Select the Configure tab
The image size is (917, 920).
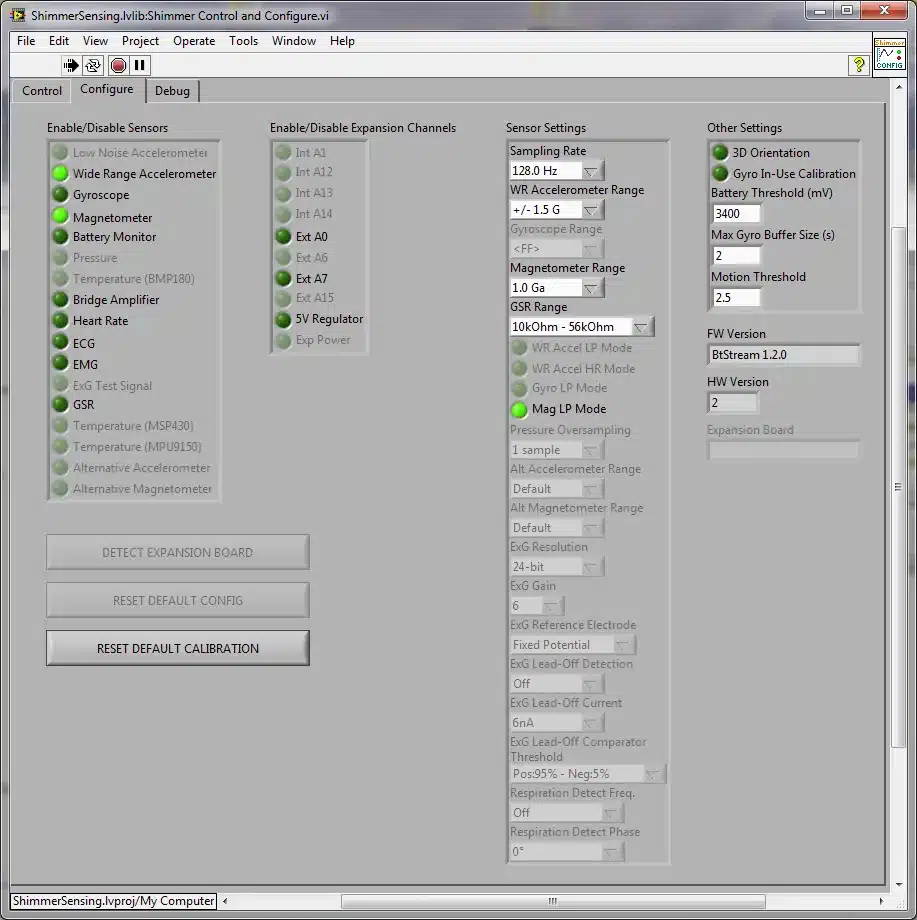pyautogui.click(x=107, y=89)
